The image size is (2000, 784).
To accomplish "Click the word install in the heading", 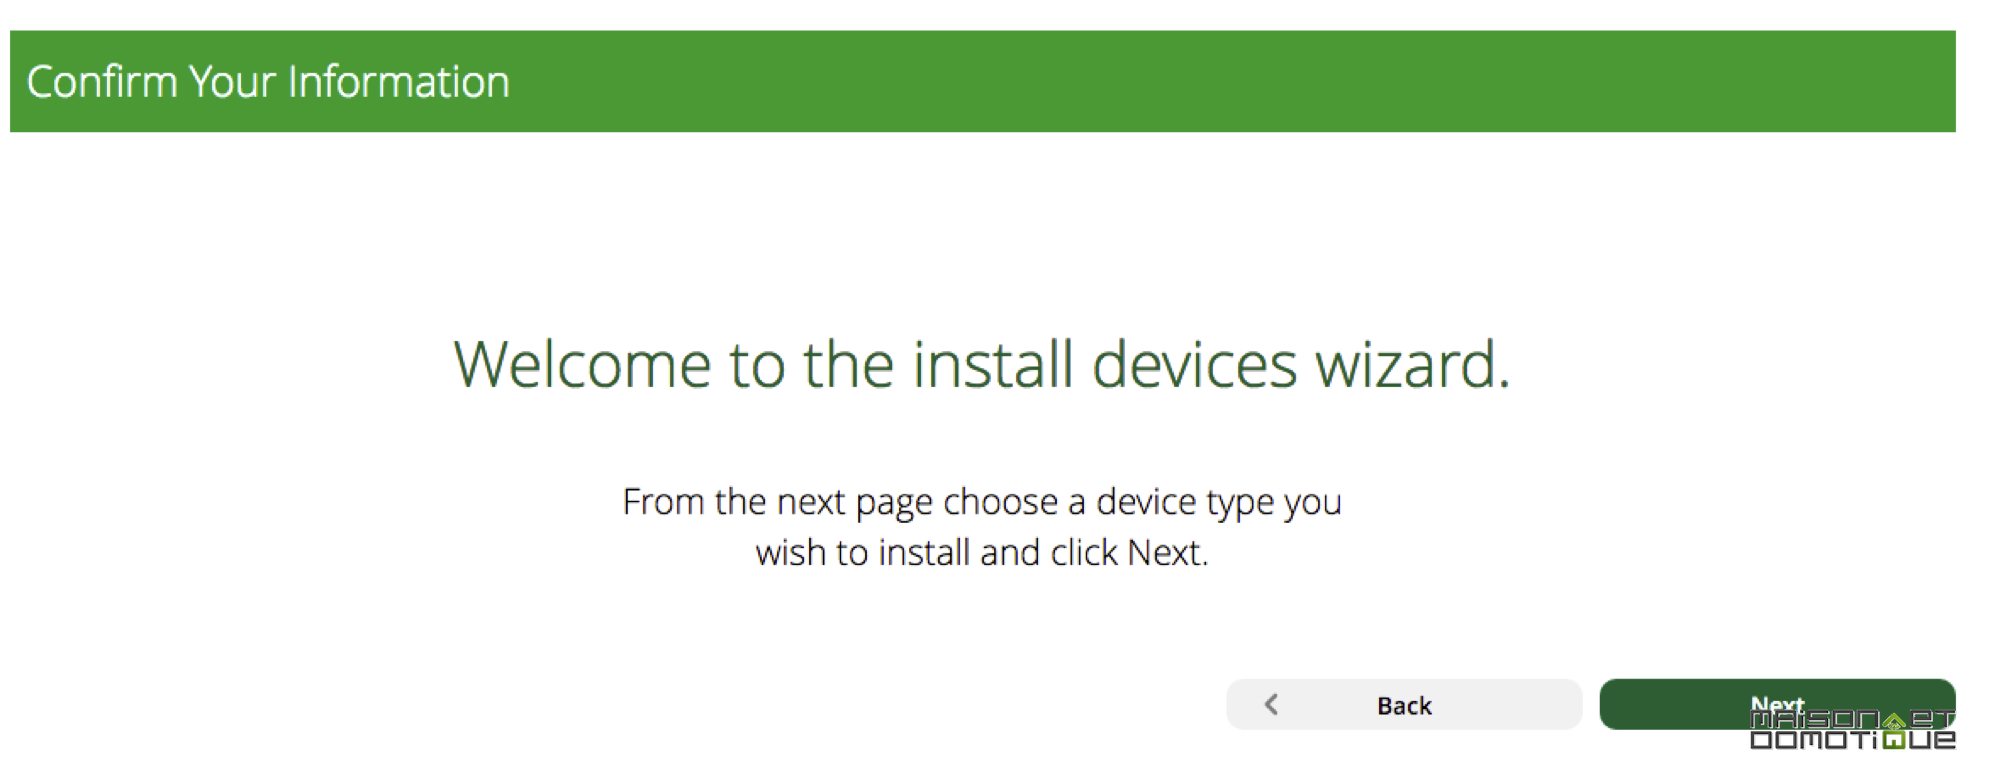I will [993, 364].
